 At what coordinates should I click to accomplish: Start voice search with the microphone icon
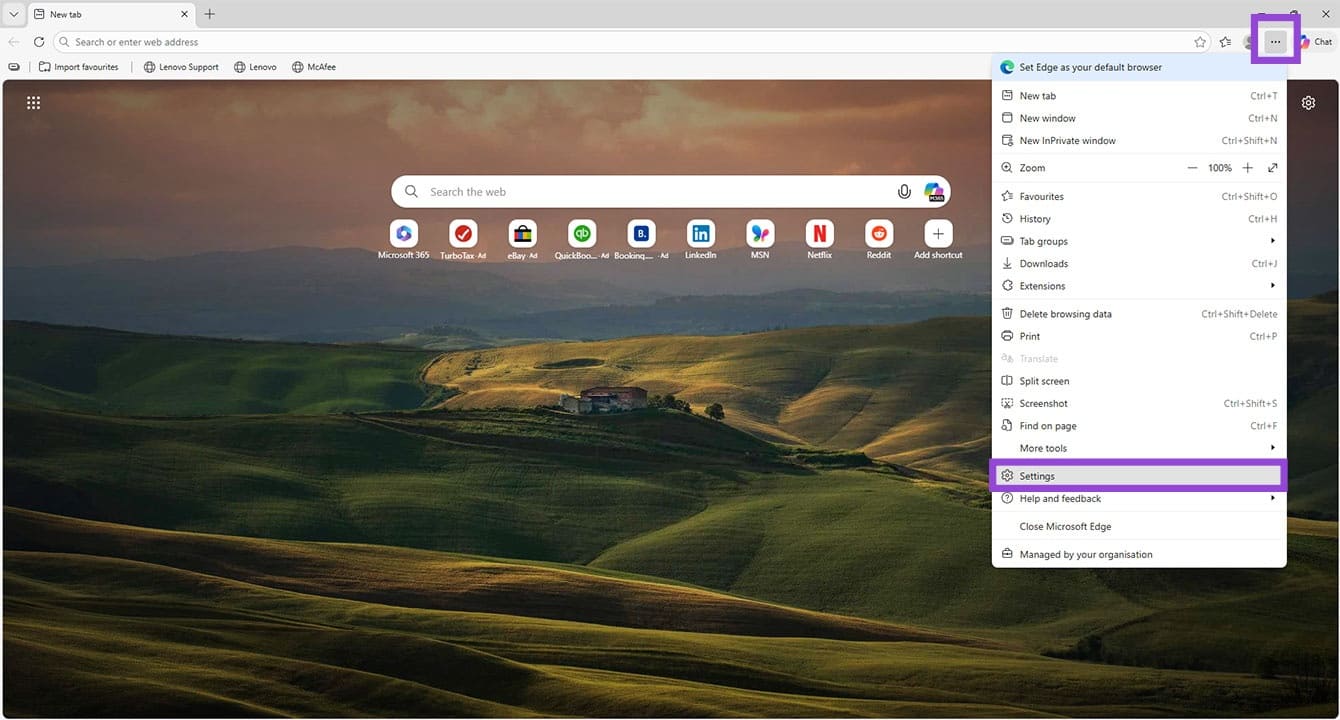(904, 191)
